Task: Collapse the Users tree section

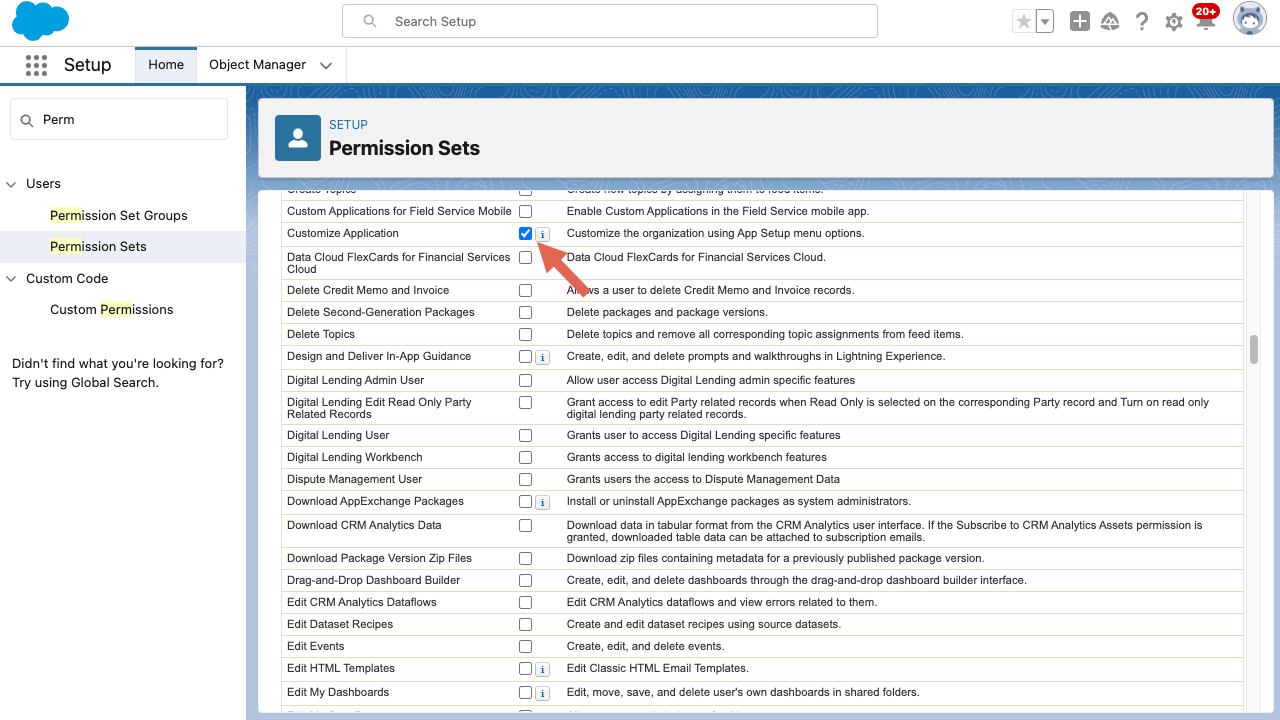Action: [x=12, y=184]
